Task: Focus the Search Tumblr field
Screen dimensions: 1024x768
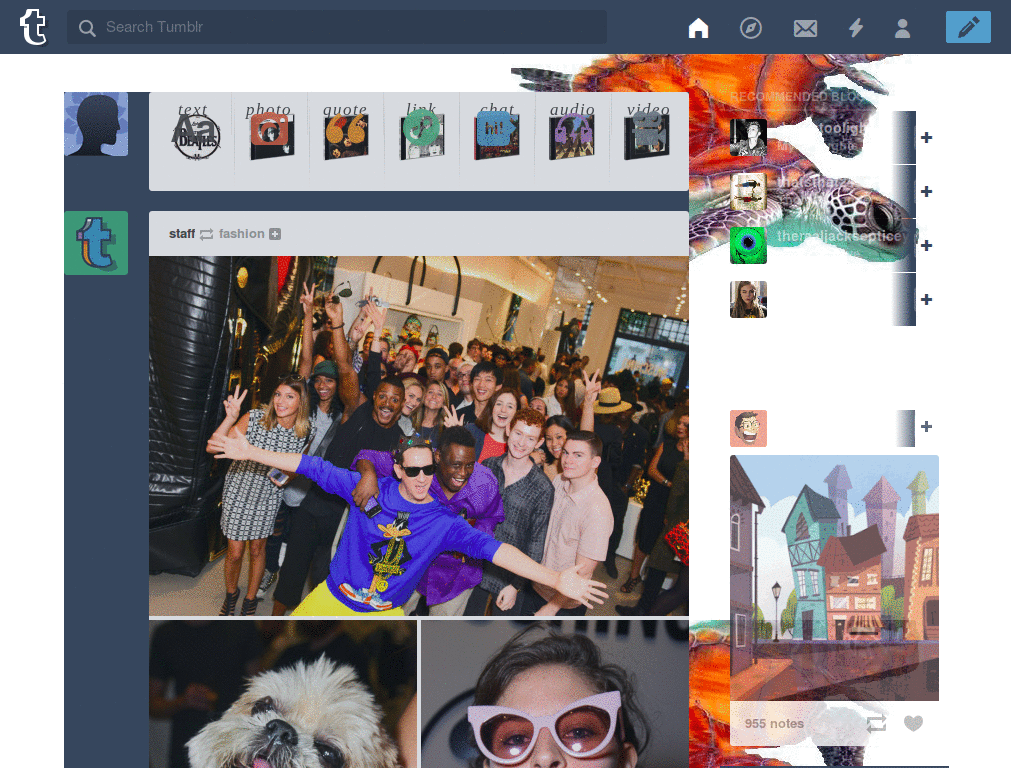Action: (336, 27)
